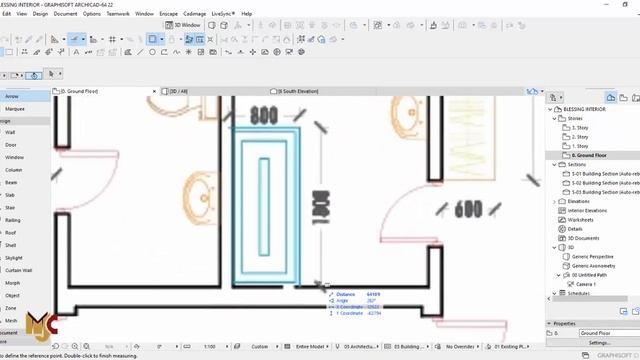Viewport: 640px width, 360px height.
Task: Select the Column tool
Action: (13, 170)
